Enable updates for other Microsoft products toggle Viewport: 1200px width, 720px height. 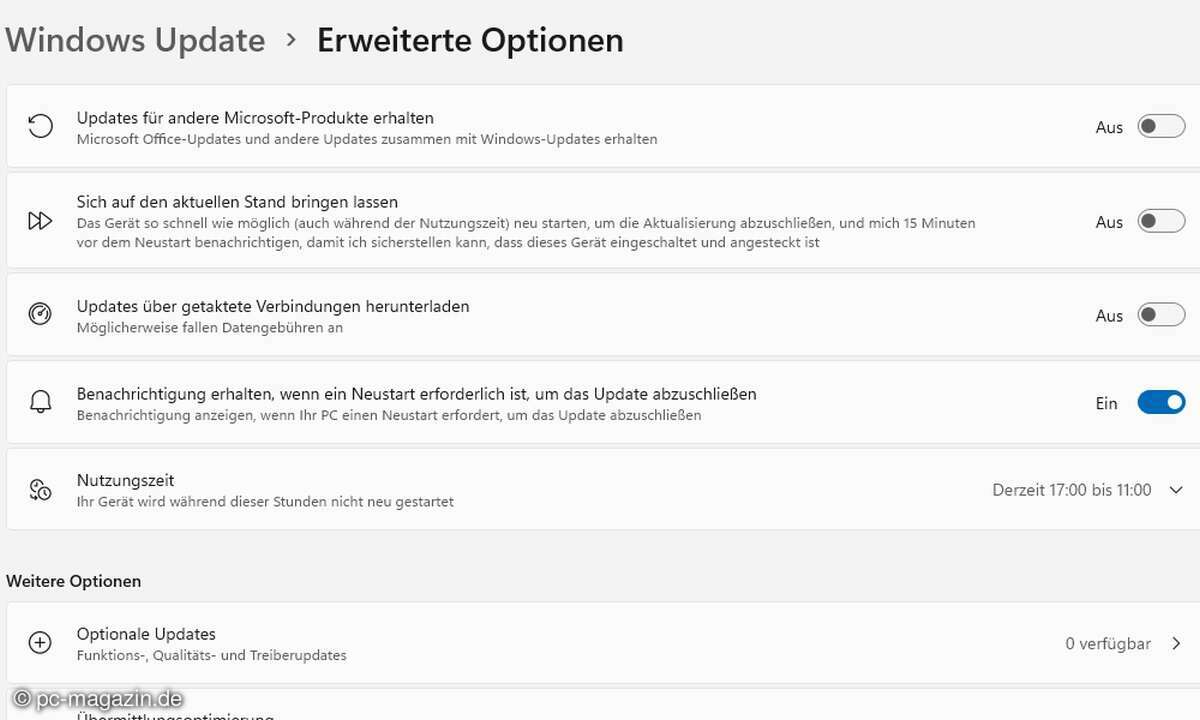[1161, 127]
